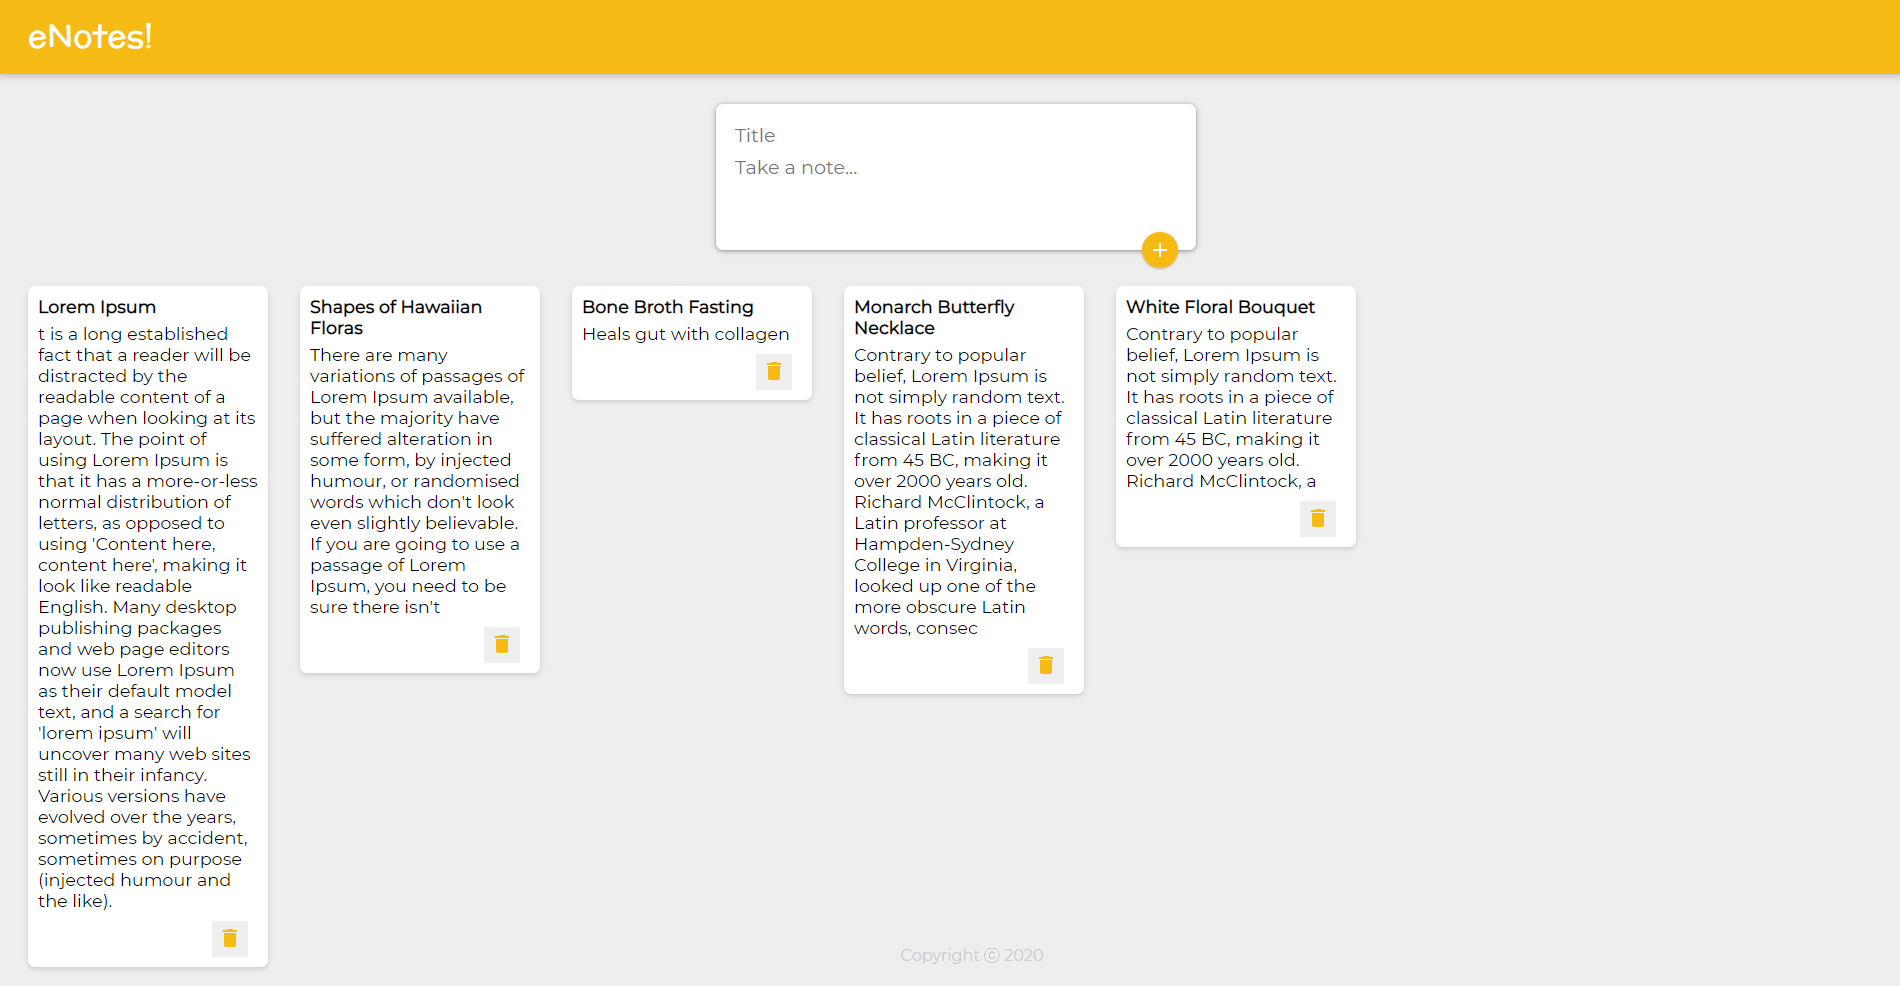Delete the Shapes of Hawaiian Floras note
Screen dimensions: 1900x986
(502, 644)
